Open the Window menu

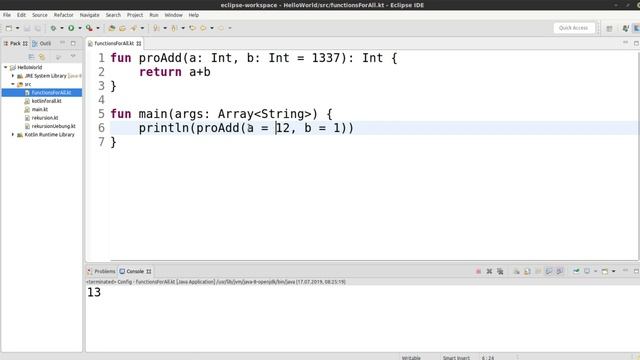(173, 15)
